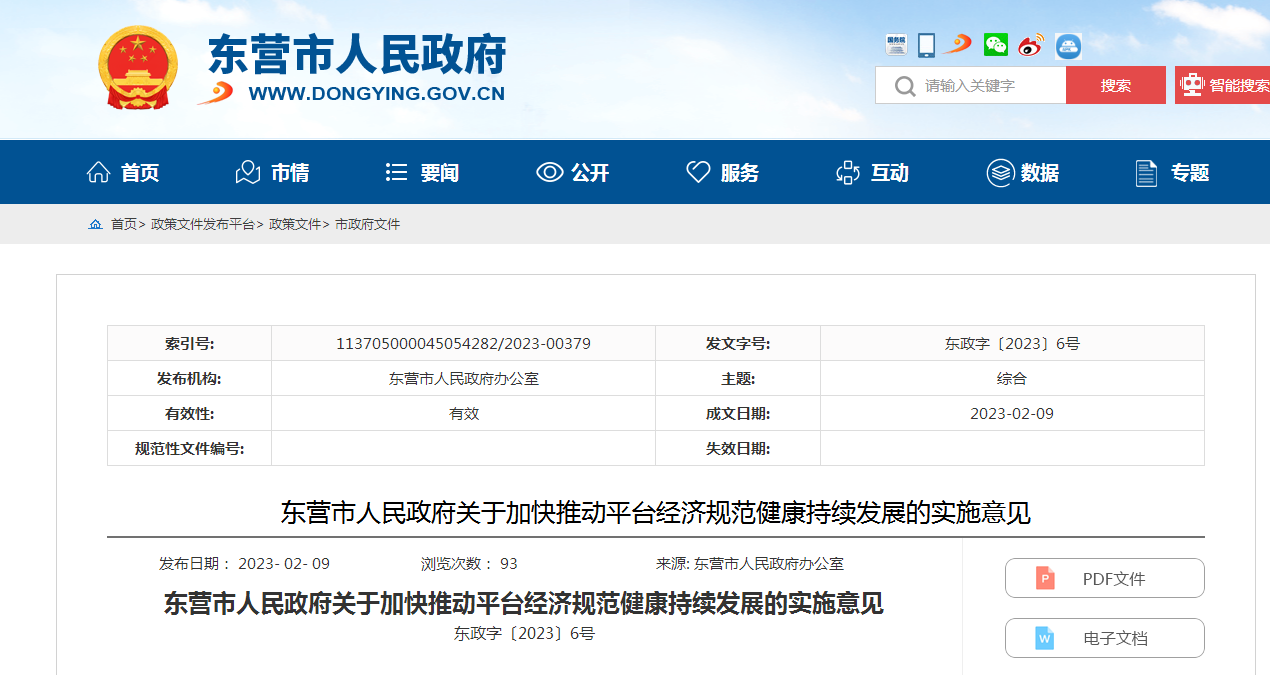Download the PDF文件 version
The width and height of the screenshot is (1270, 675).
pyautogui.click(x=1104, y=578)
